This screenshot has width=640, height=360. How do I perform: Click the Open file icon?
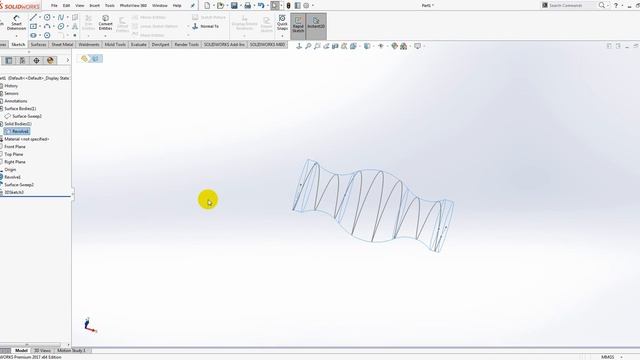[220, 5]
